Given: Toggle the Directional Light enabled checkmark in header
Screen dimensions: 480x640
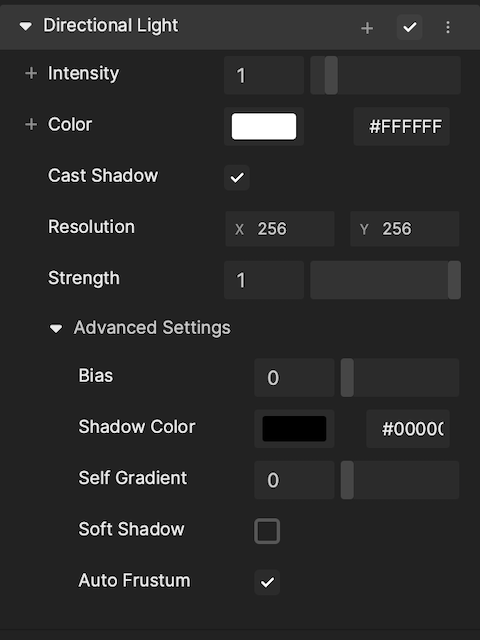Looking at the screenshot, I should click(409, 27).
